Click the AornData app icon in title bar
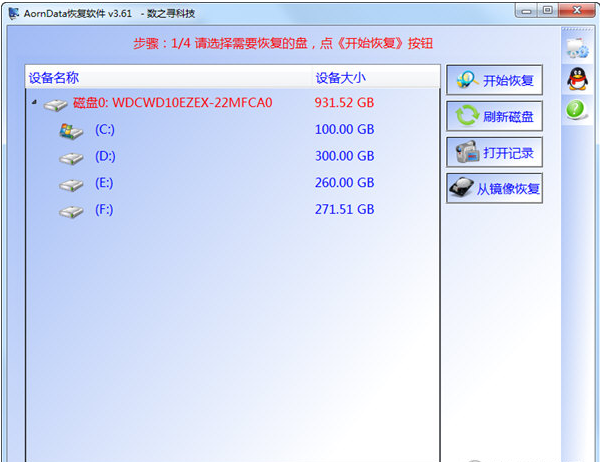The height and width of the screenshot is (462, 600). tap(14, 13)
